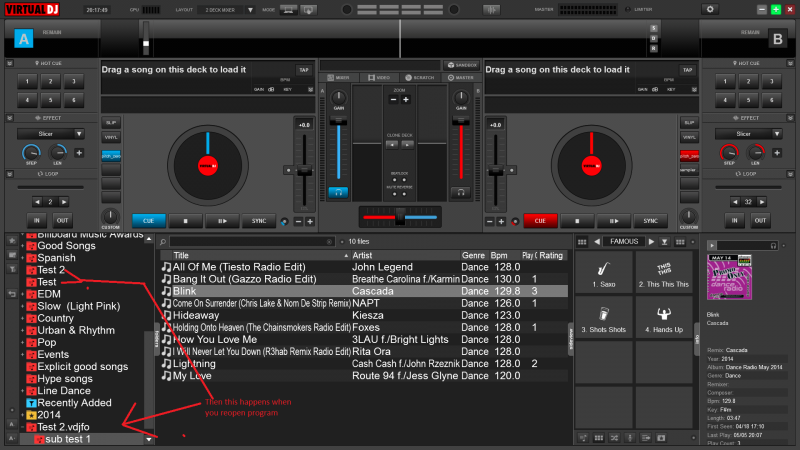Click the play/pause button on deck B
Screen dimensions: 800x450
pyautogui.click(x=614, y=221)
